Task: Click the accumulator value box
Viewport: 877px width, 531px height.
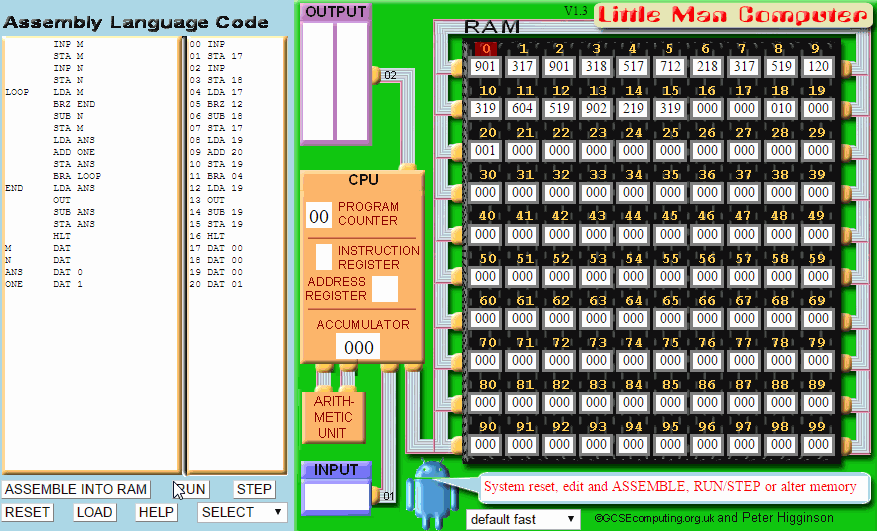Action: (359, 347)
